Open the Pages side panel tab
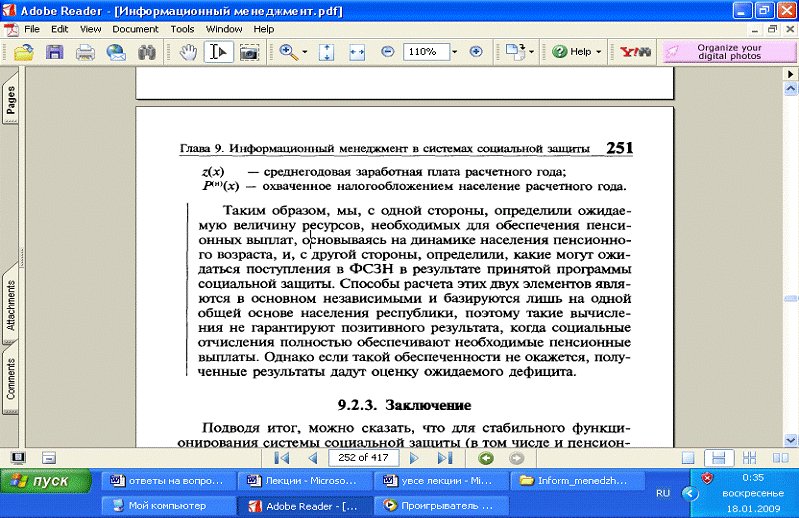The image size is (799, 518). tap(10, 103)
